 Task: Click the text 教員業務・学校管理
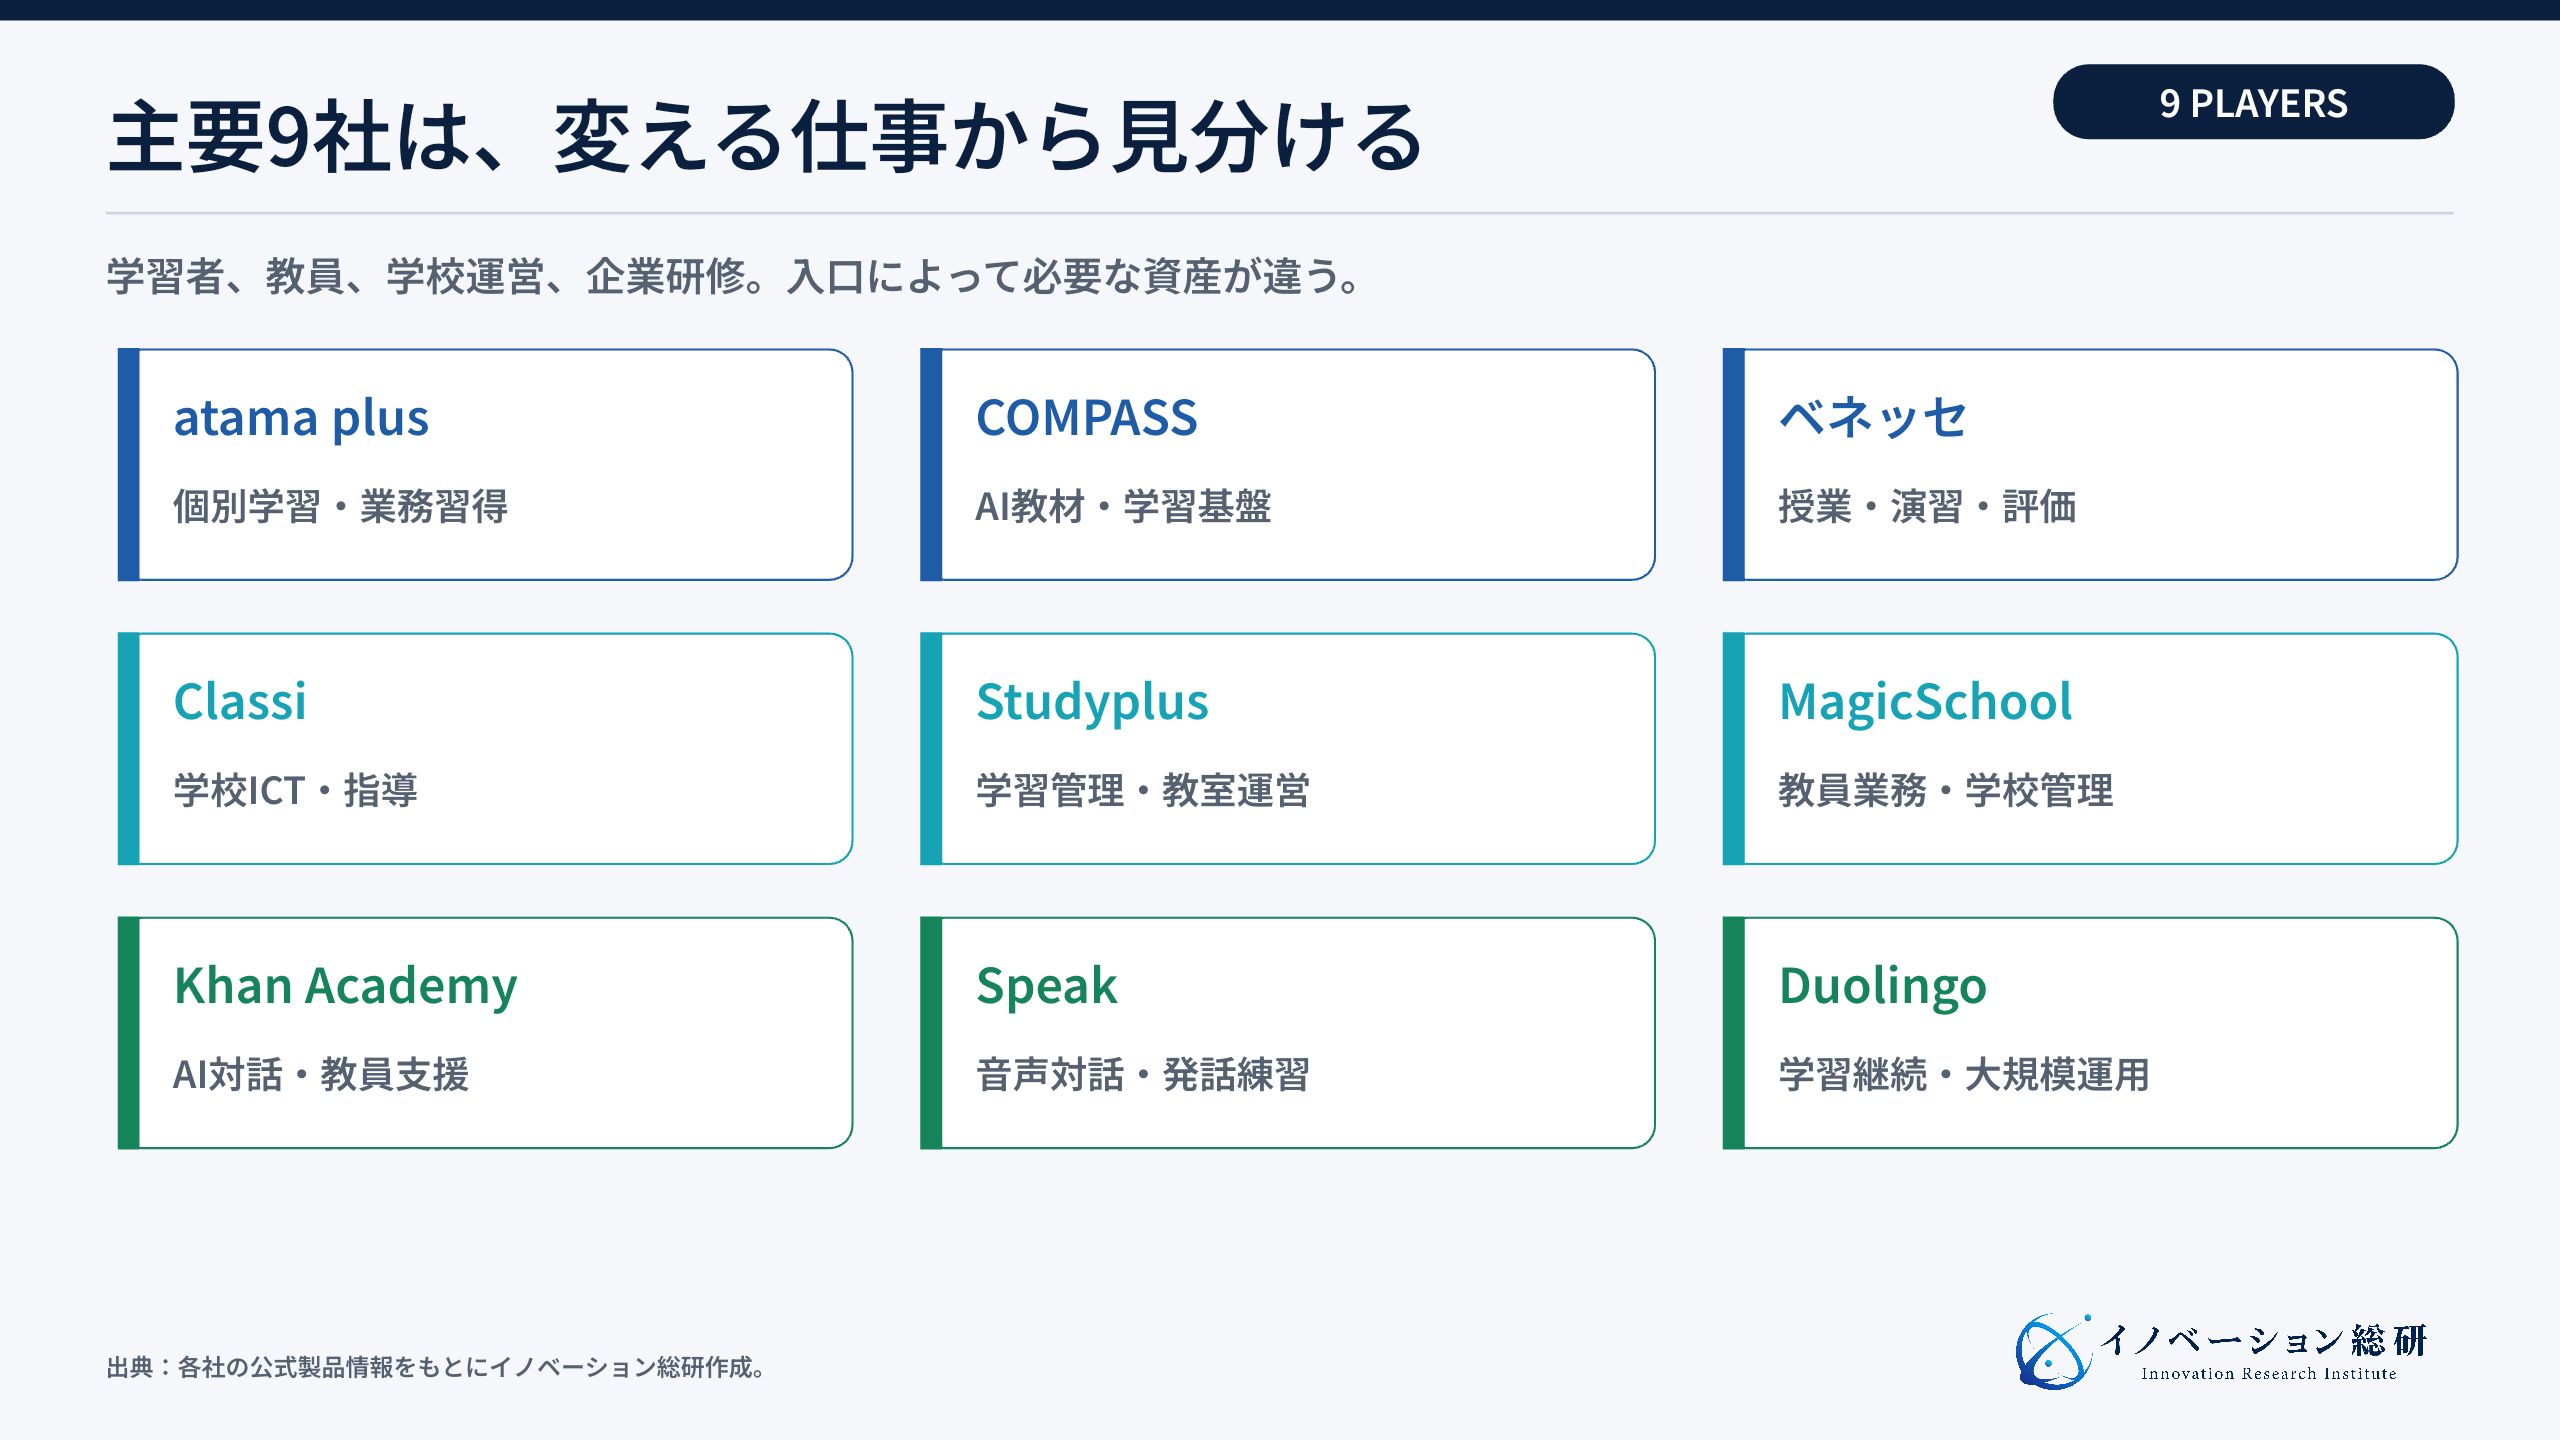[1946, 790]
